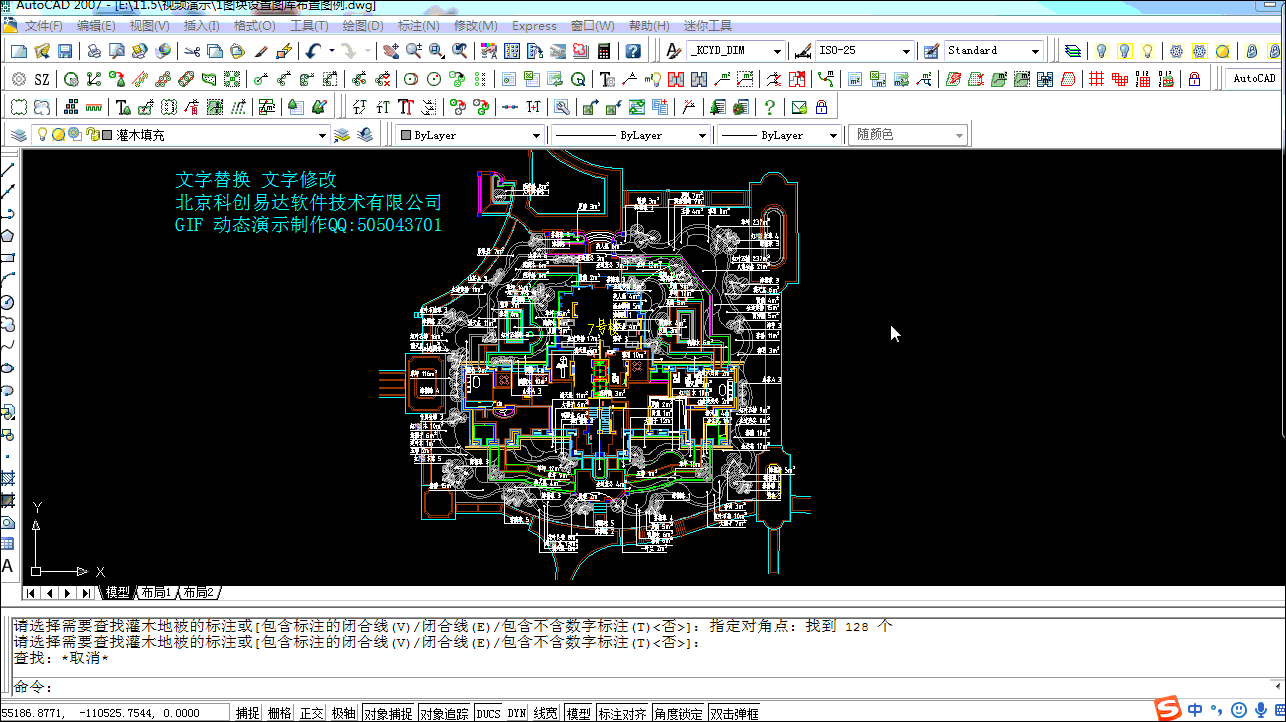
Task: Open the ByLayer lineweight dropdown
Action: click(x=834, y=135)
